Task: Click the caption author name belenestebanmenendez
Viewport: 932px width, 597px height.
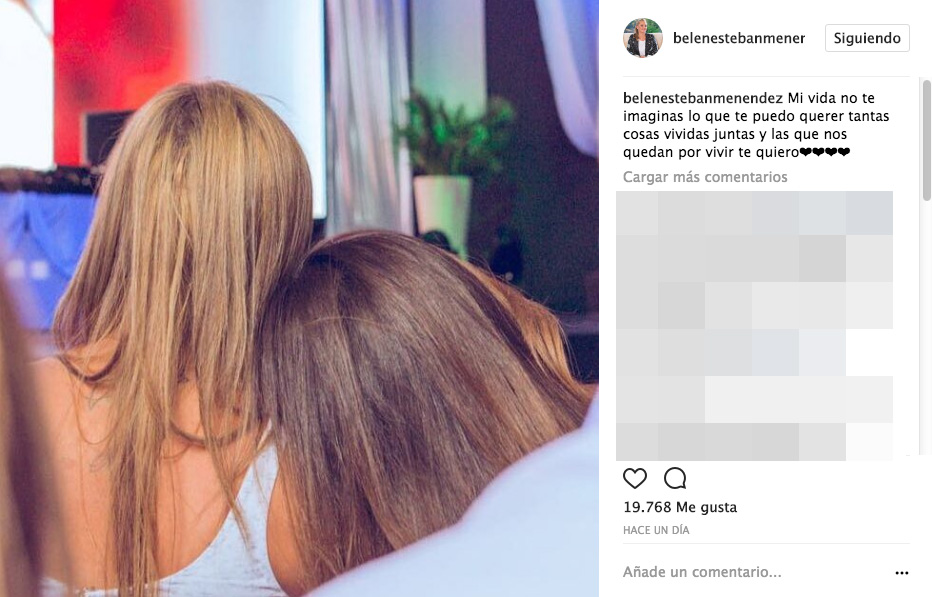Action: [703, 98]
